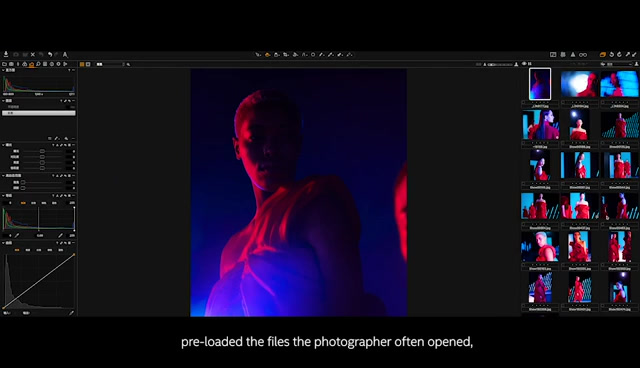Pick the Levels shadow eyedropper
This screenshot has width=640, height=368.
[17, 235]
